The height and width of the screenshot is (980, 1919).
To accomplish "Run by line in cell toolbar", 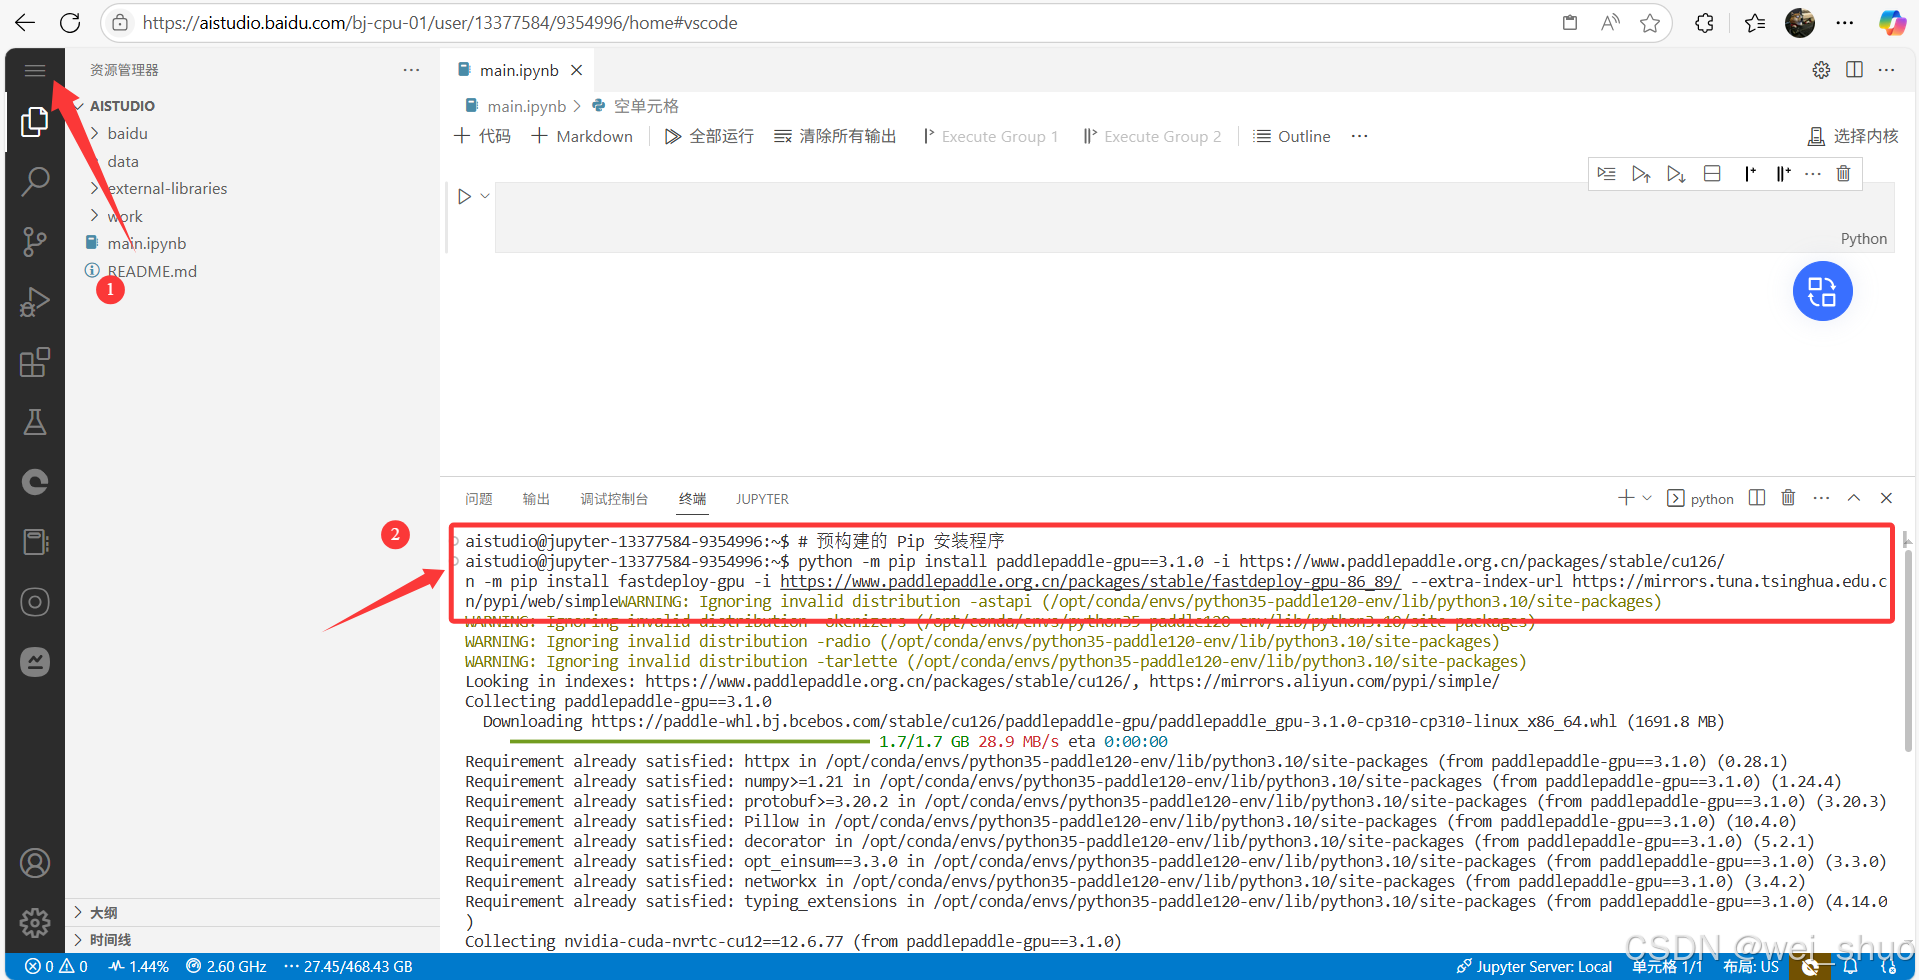I will [1606, 174].
